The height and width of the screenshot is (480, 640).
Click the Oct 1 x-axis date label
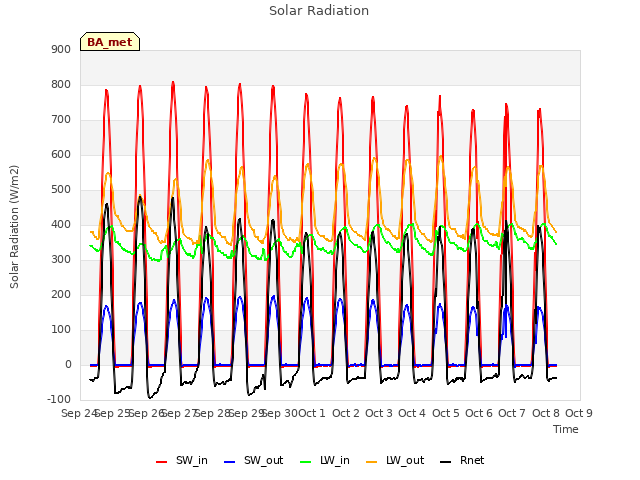pyautogui.click(x=312, y=413)
